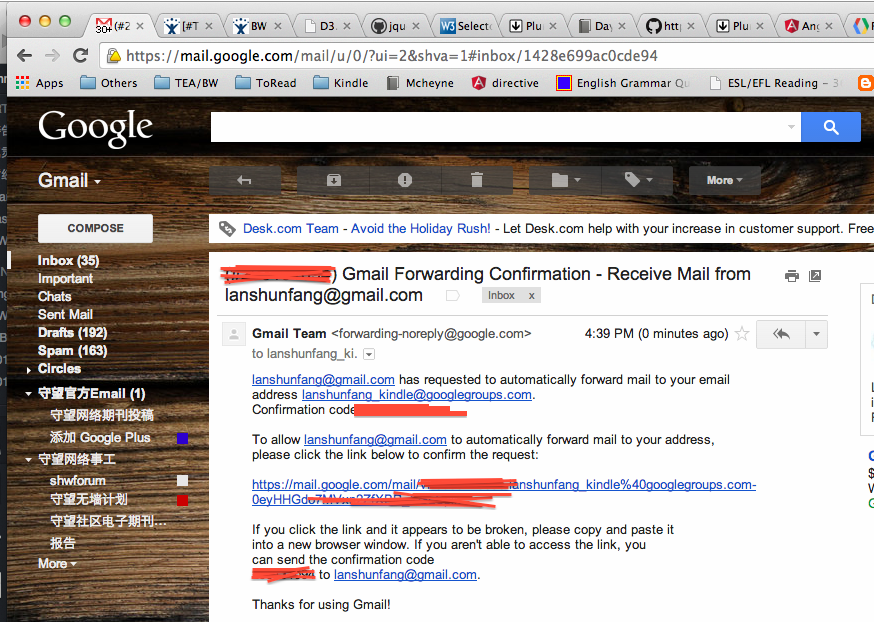Expand More labels in the sidebar
The height and width of the screenshot is (622, 874).
[x=57, y=563]
